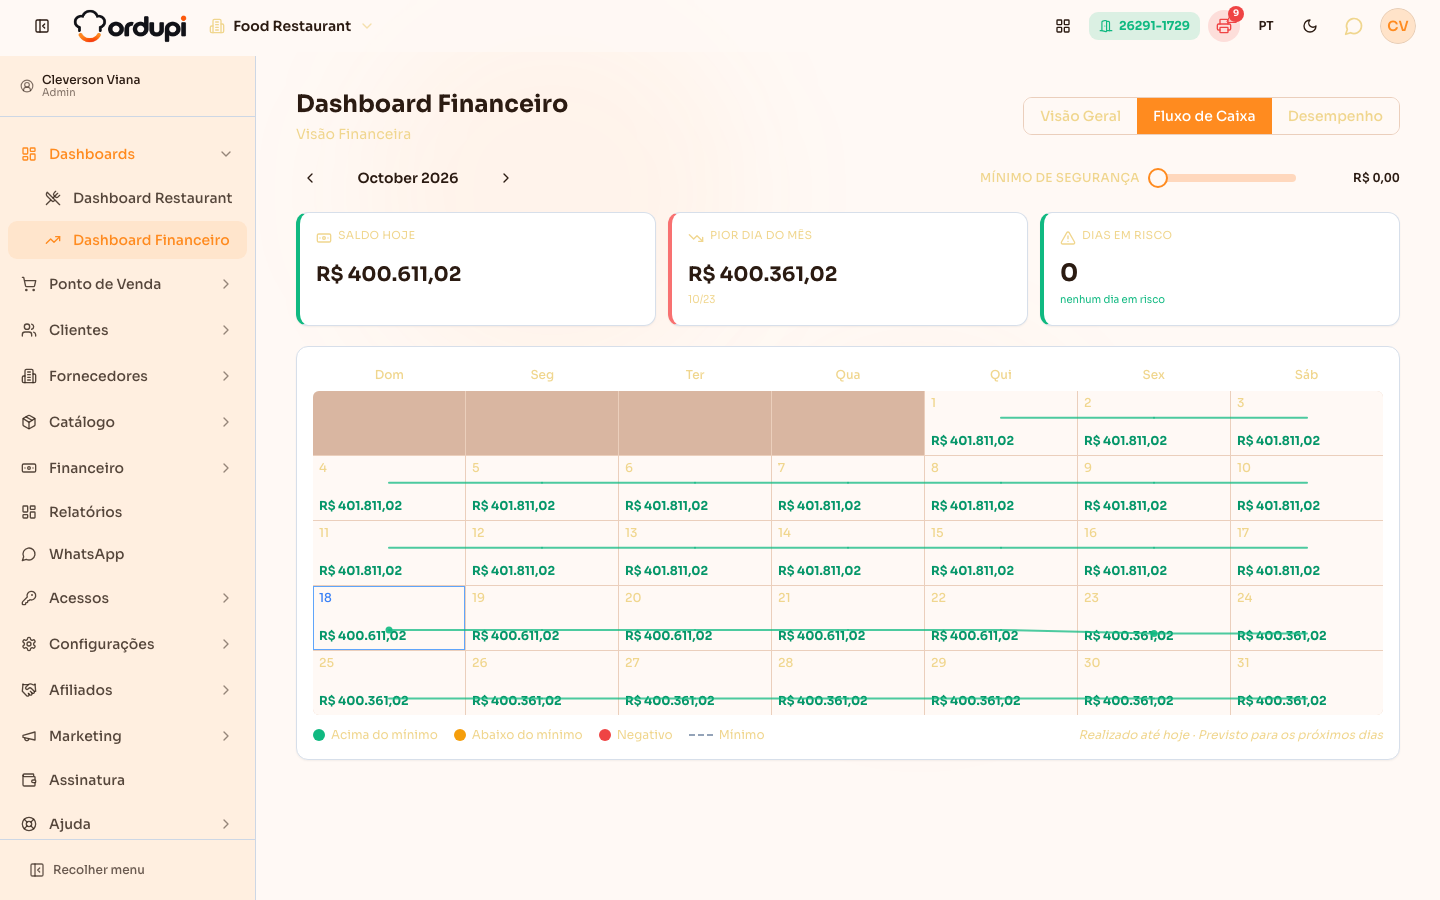Click the Dias em Risco card
The height and width of the screenshot is (900, 1440).
1220,269
